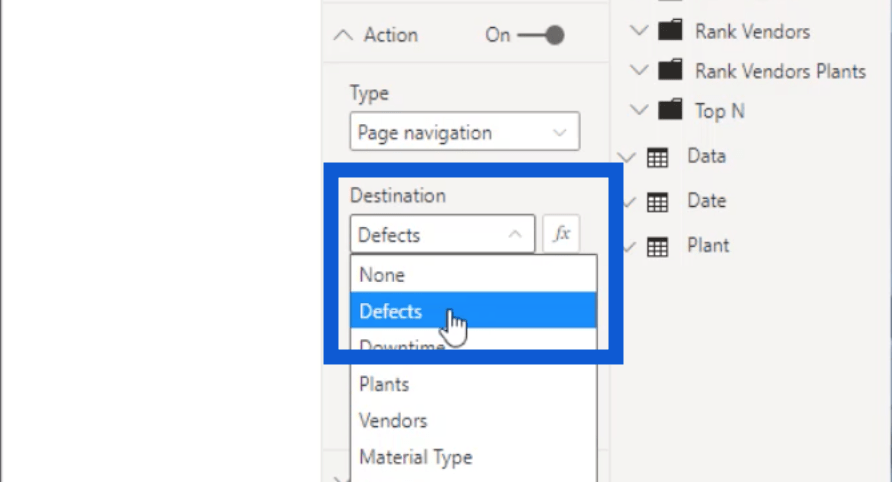Click the fx conditional formatting button
The width and height of the screenshot is (892, 482).
pyautogui.click(x=561, y=233)
